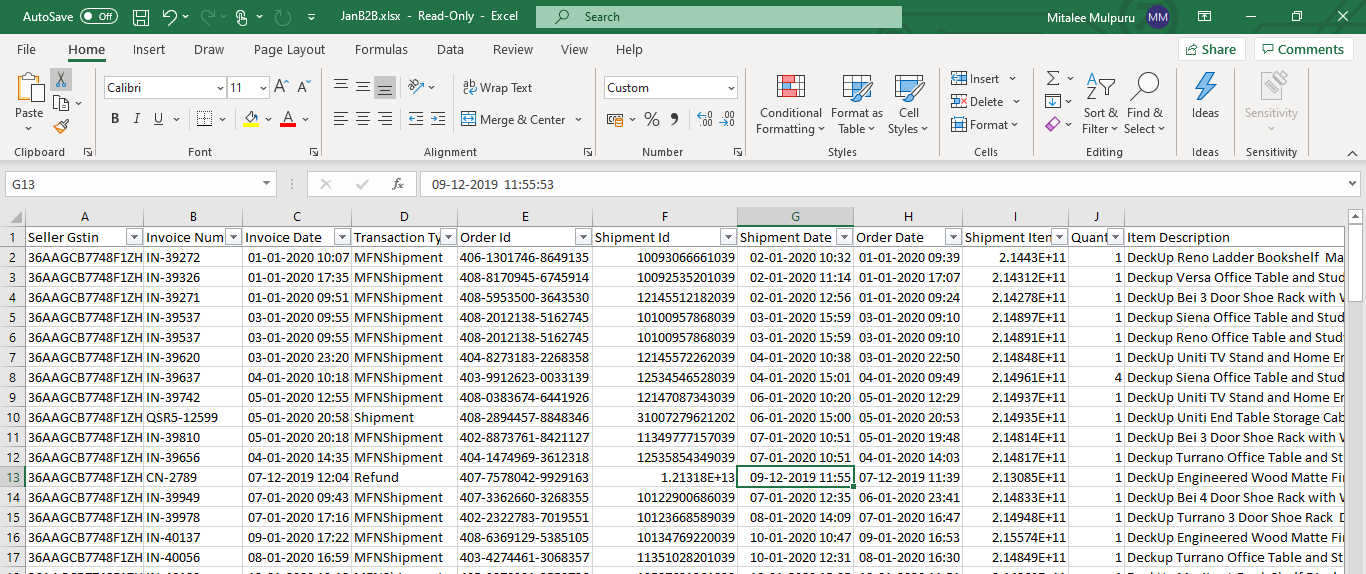Click the QSRS-12599 cell
Image resolution: width=1366 pixels, height=574 pixels.
click(x=193, y=417)
